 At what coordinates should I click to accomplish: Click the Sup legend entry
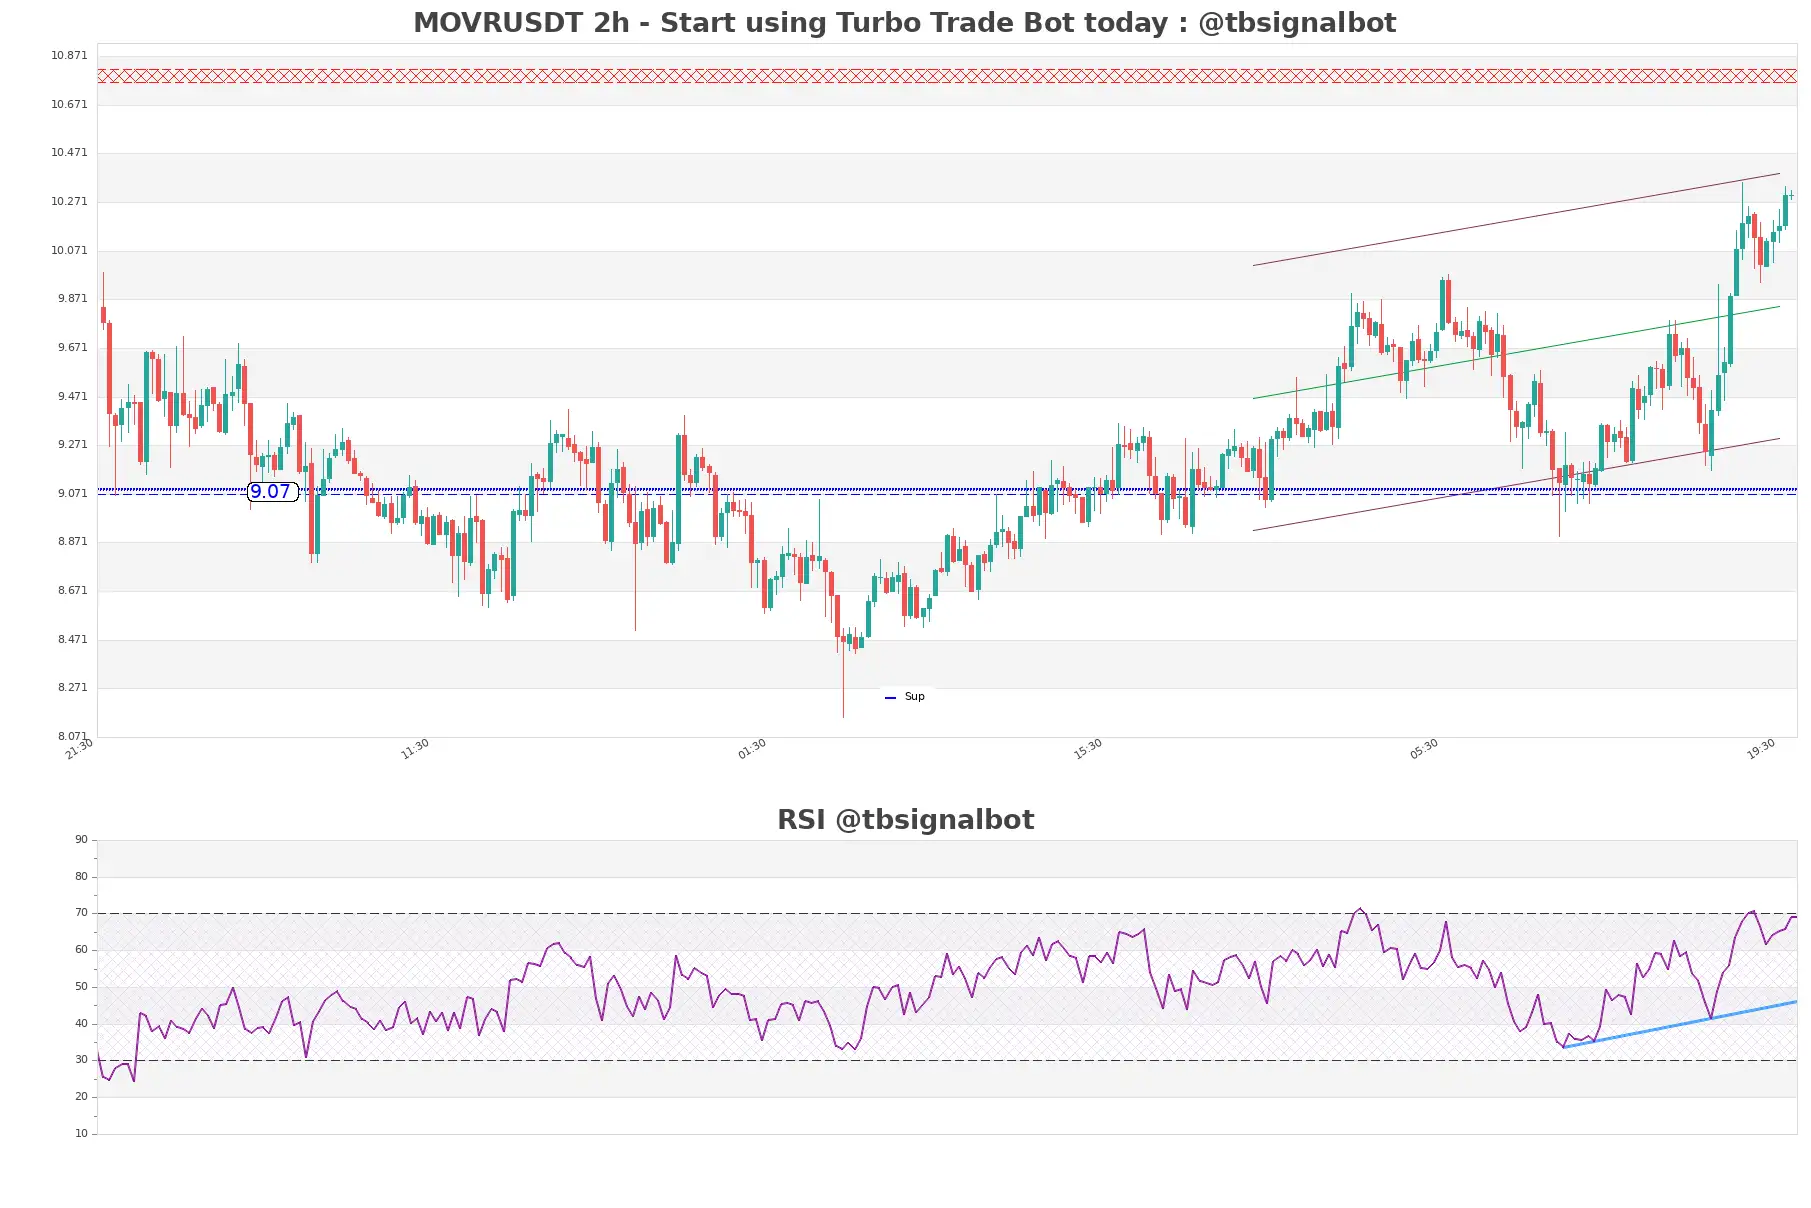(x=905, y=696)
